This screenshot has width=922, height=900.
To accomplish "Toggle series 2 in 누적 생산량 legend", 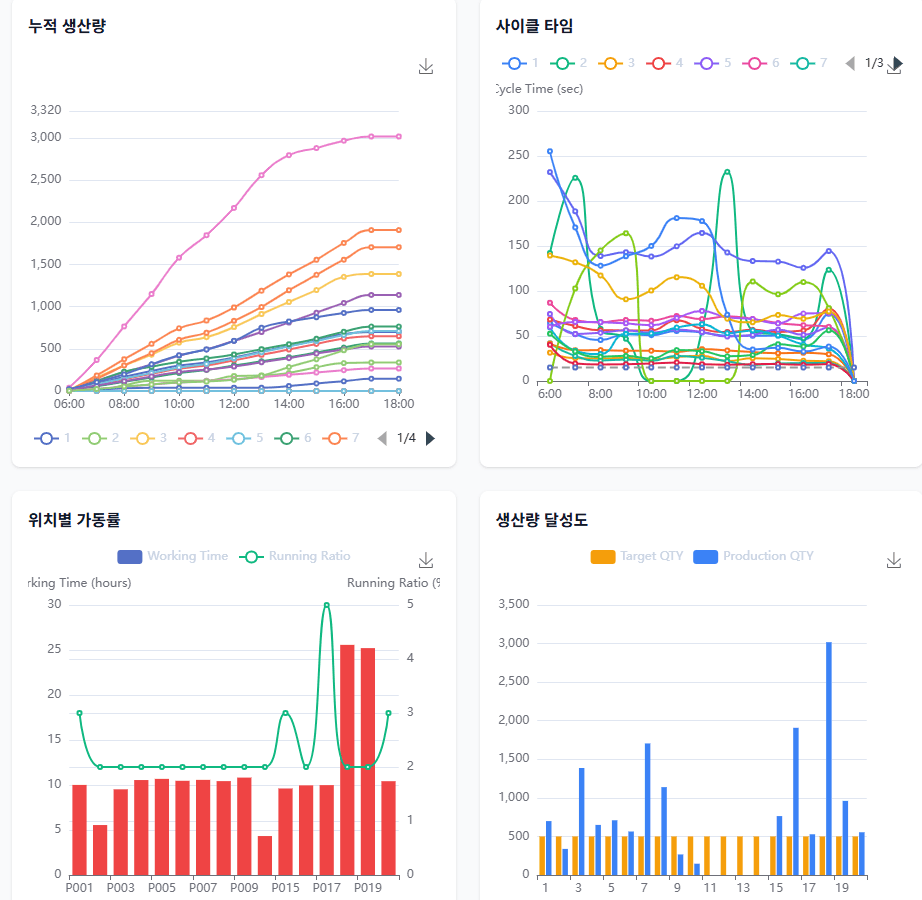I will pos(100,438).
